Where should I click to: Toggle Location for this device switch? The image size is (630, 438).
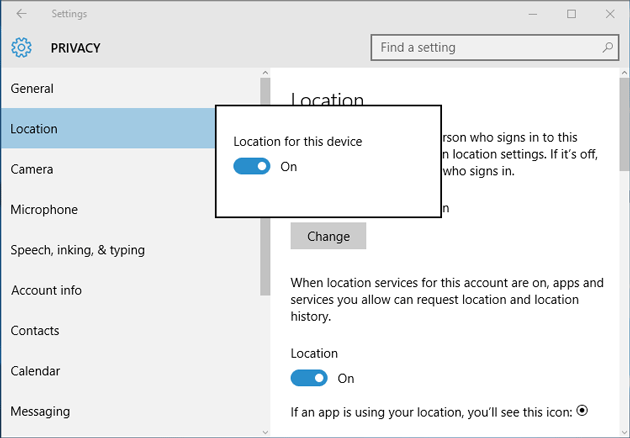pyautogui.click(x=252, y=167)
